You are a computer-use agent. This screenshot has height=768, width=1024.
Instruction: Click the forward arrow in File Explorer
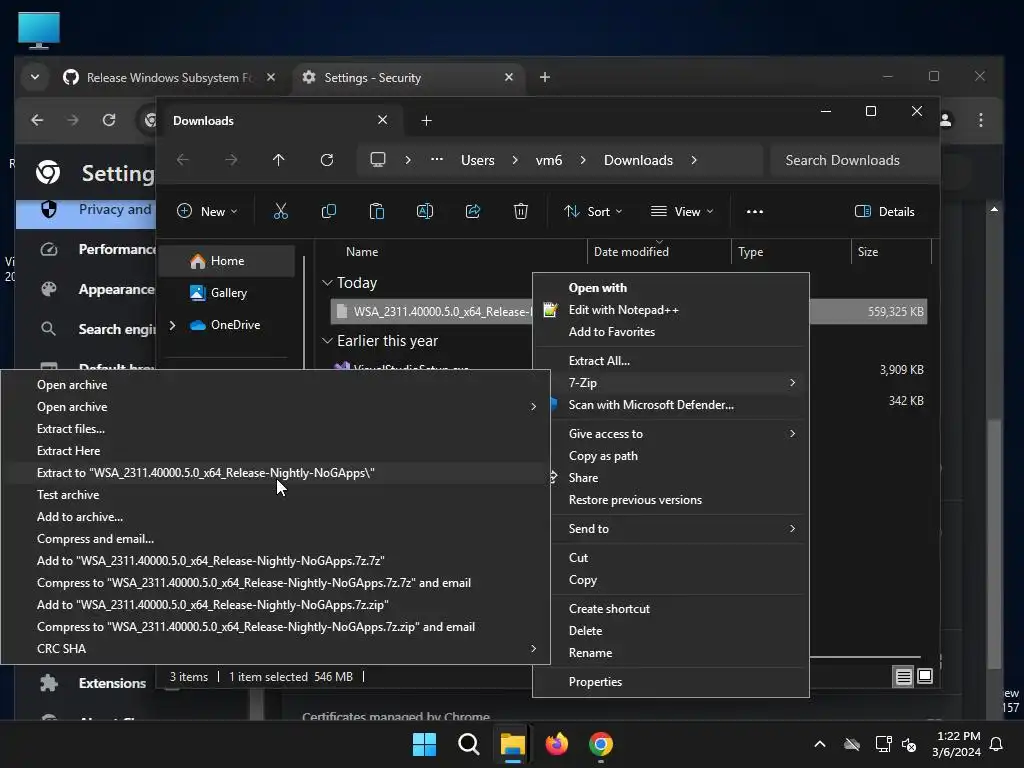(231, 160)
